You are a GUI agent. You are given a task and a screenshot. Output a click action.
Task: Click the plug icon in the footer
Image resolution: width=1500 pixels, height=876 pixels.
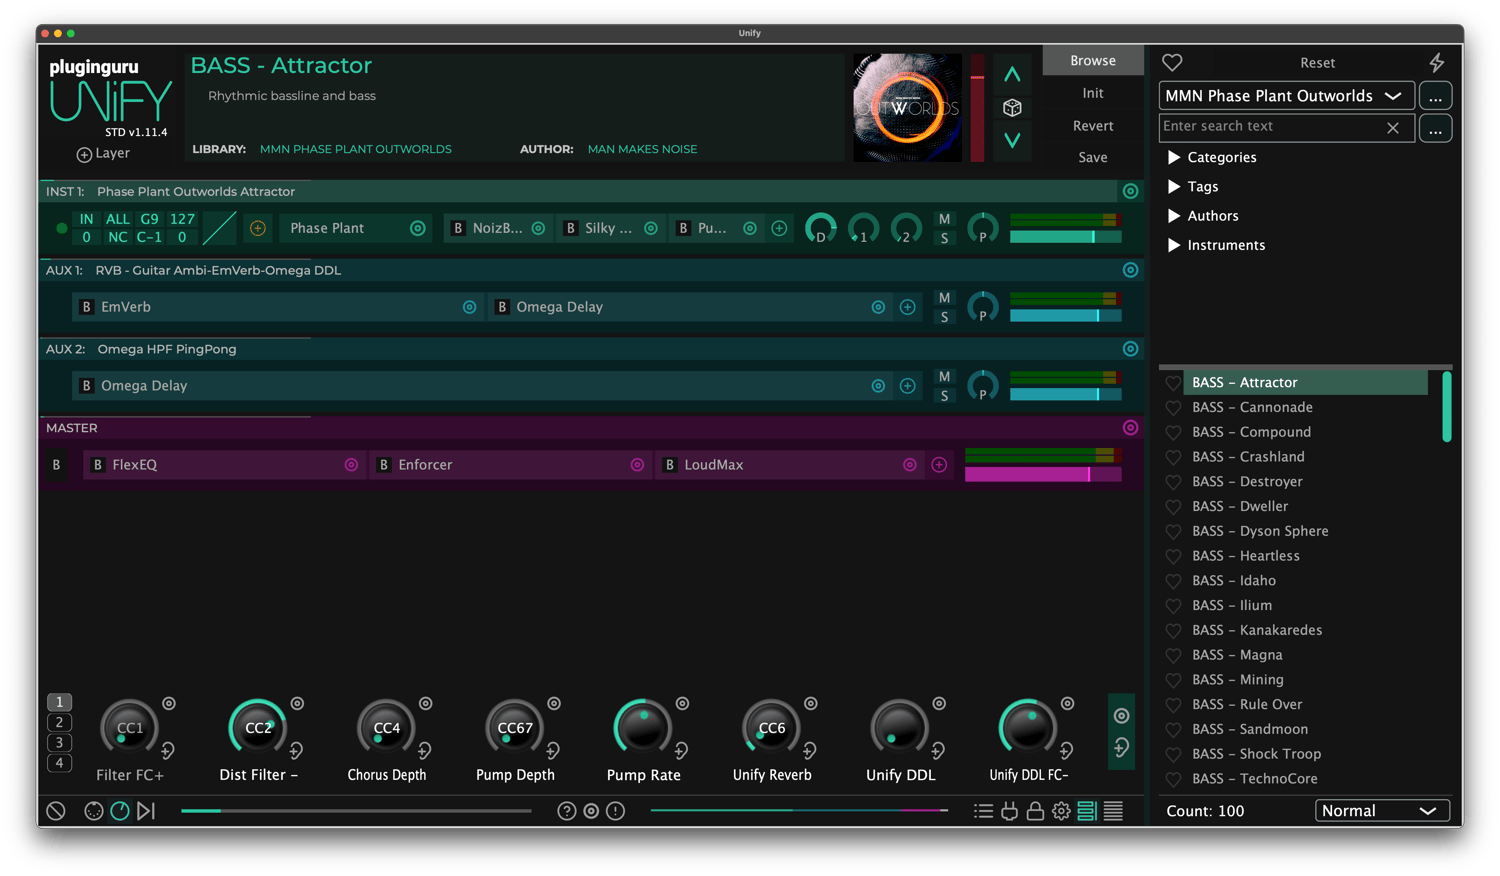1009,811
